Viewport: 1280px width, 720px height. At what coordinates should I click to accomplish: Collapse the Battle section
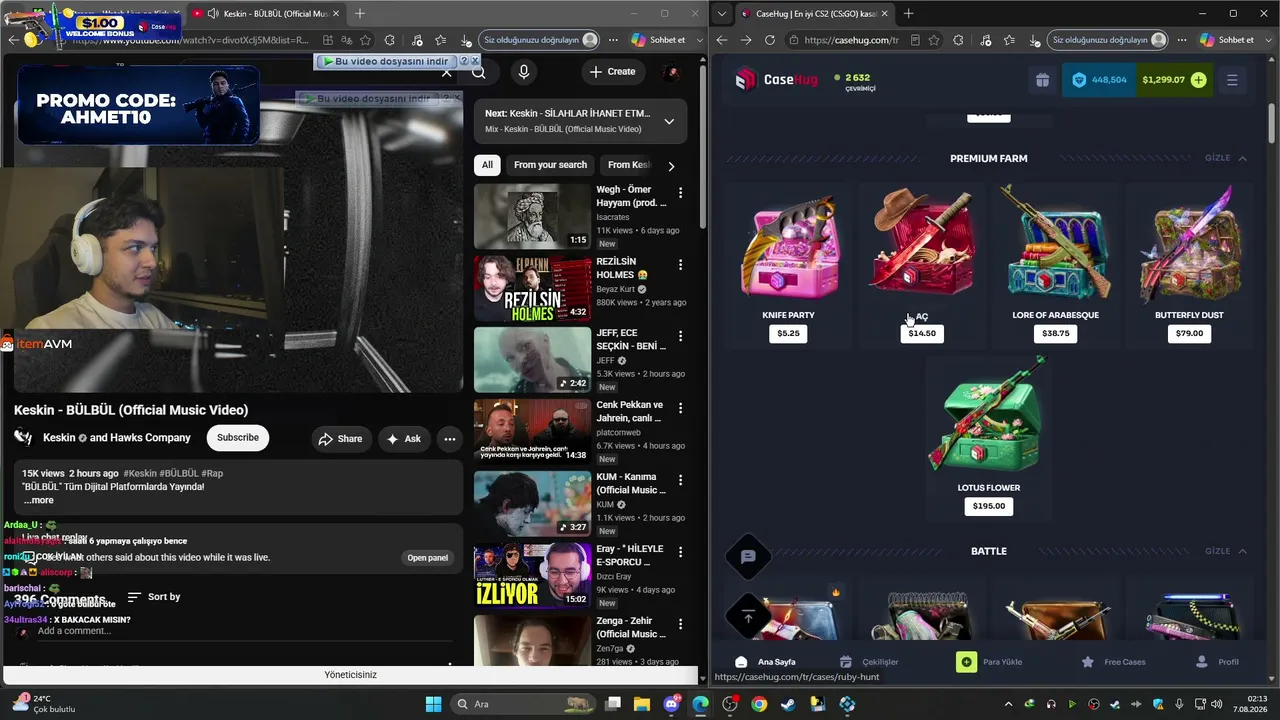coord(1226,551)
